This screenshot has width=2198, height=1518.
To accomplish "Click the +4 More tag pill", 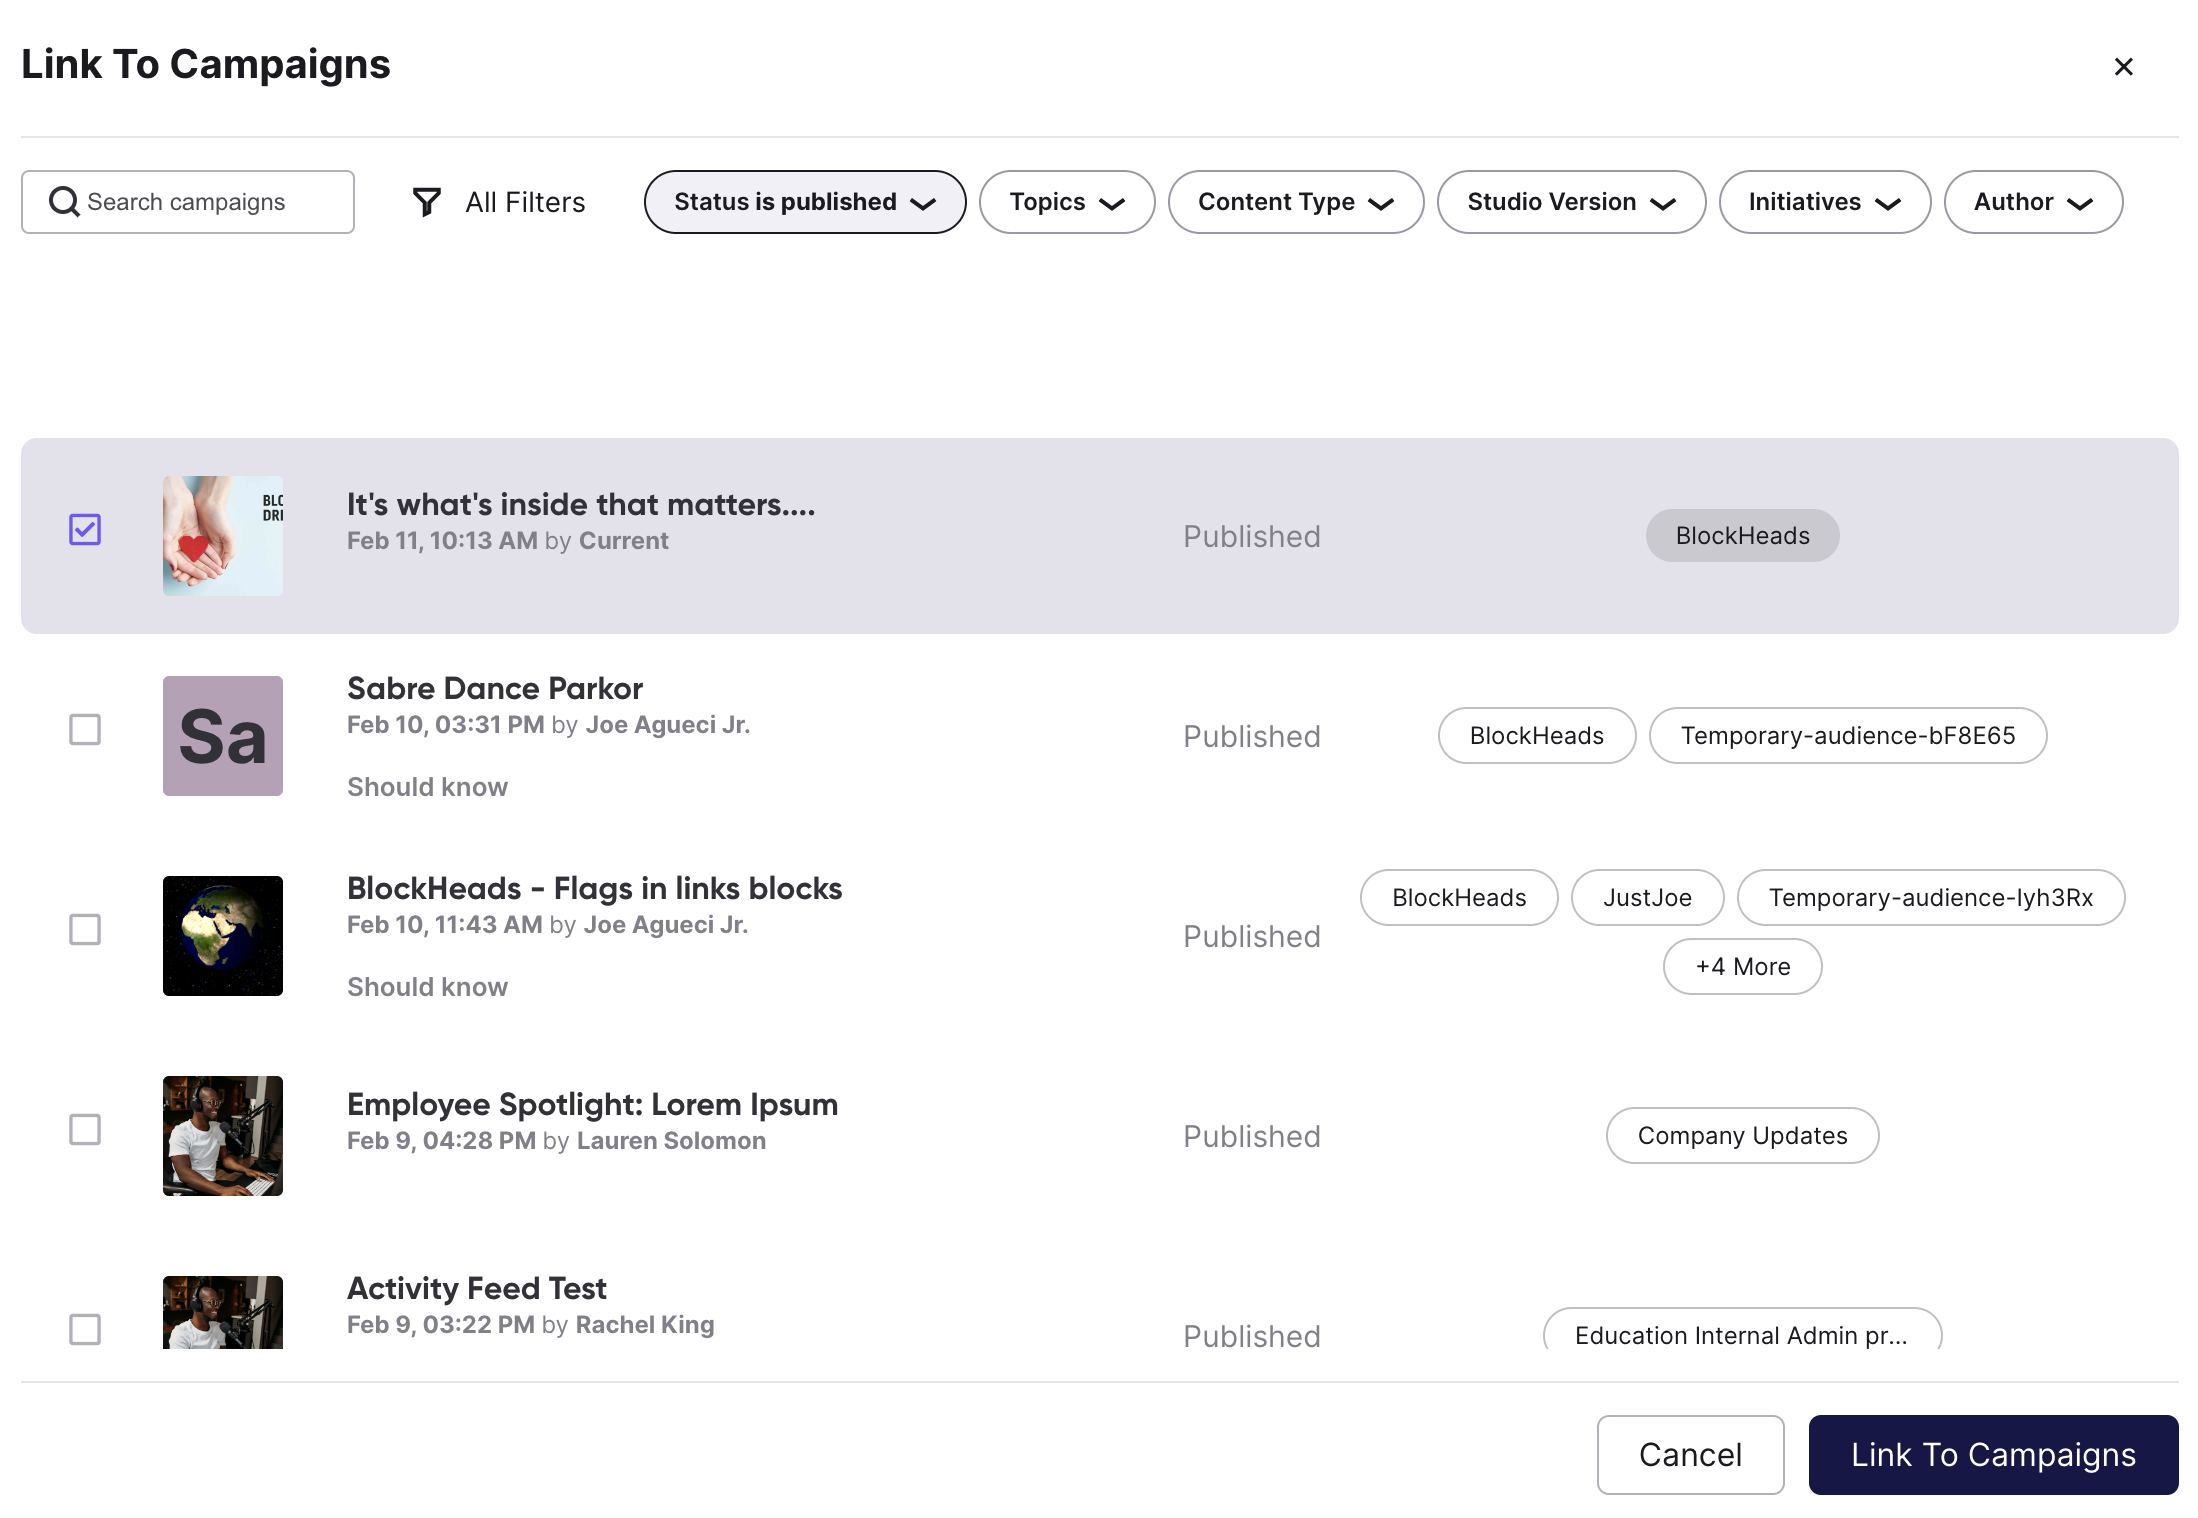I will (1742, 966).
